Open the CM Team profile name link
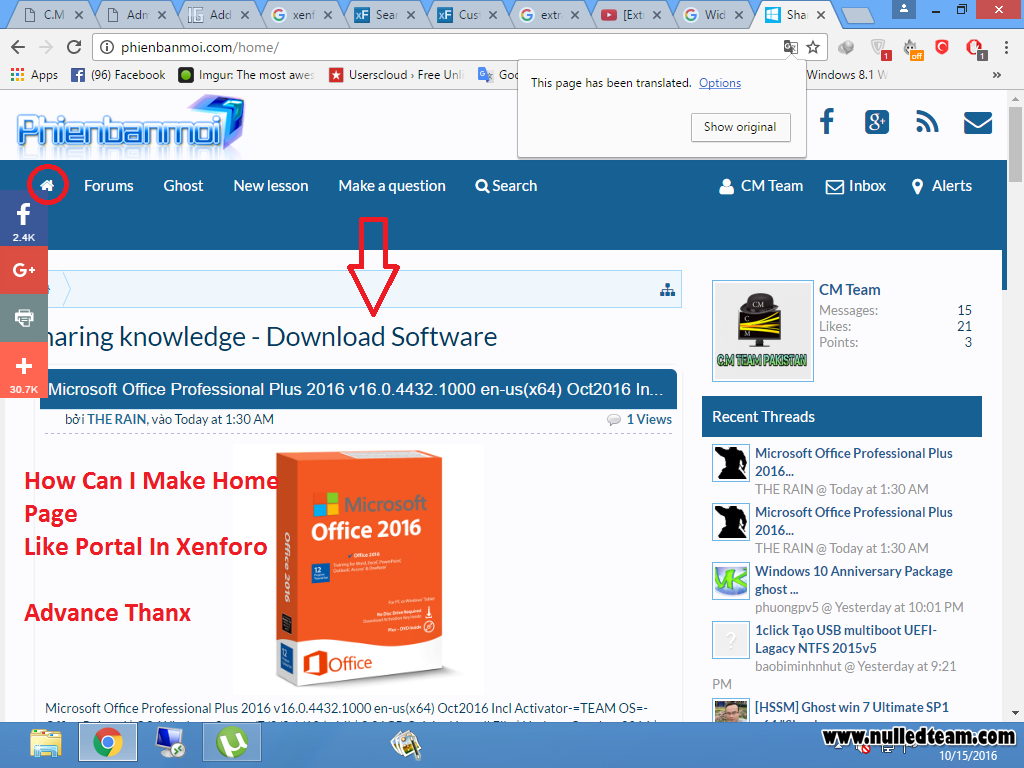This screenshot has width=1024, height=768. [x=850, y=290]
